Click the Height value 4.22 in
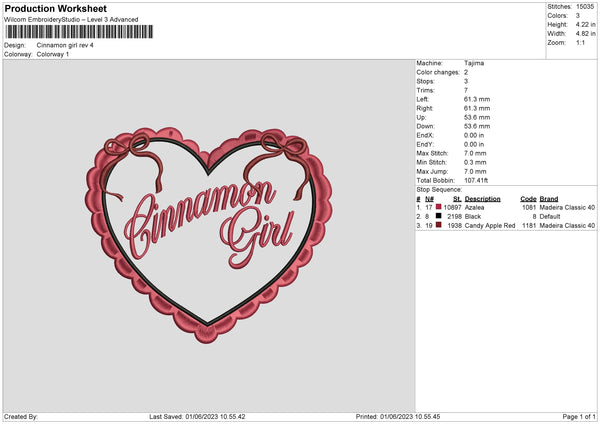Image resolution: width=600 pixels, height=424 pixels. 585,24
